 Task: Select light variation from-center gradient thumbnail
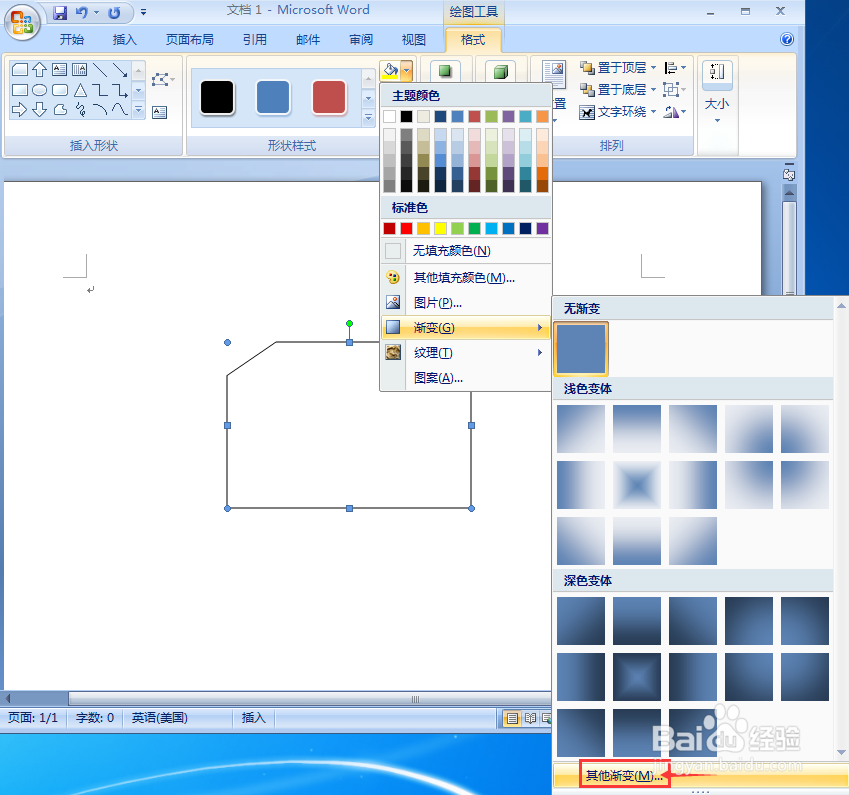click(x=637, y=485)
